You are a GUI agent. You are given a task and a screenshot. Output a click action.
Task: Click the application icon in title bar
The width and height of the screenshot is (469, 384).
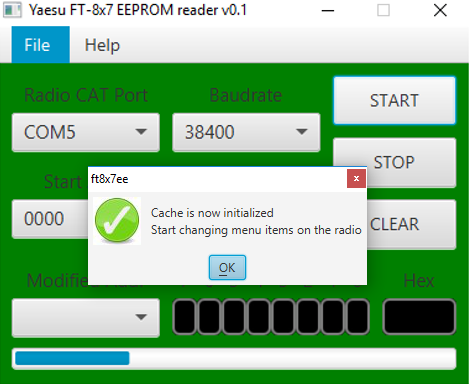pyautogui.click(x=12, y=10)
